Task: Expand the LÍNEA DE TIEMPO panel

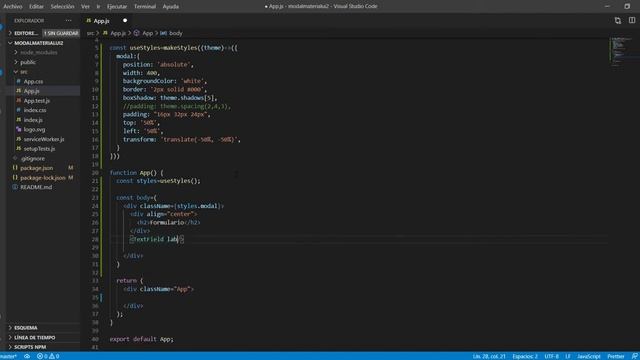Action: click(x=43, y=338)
